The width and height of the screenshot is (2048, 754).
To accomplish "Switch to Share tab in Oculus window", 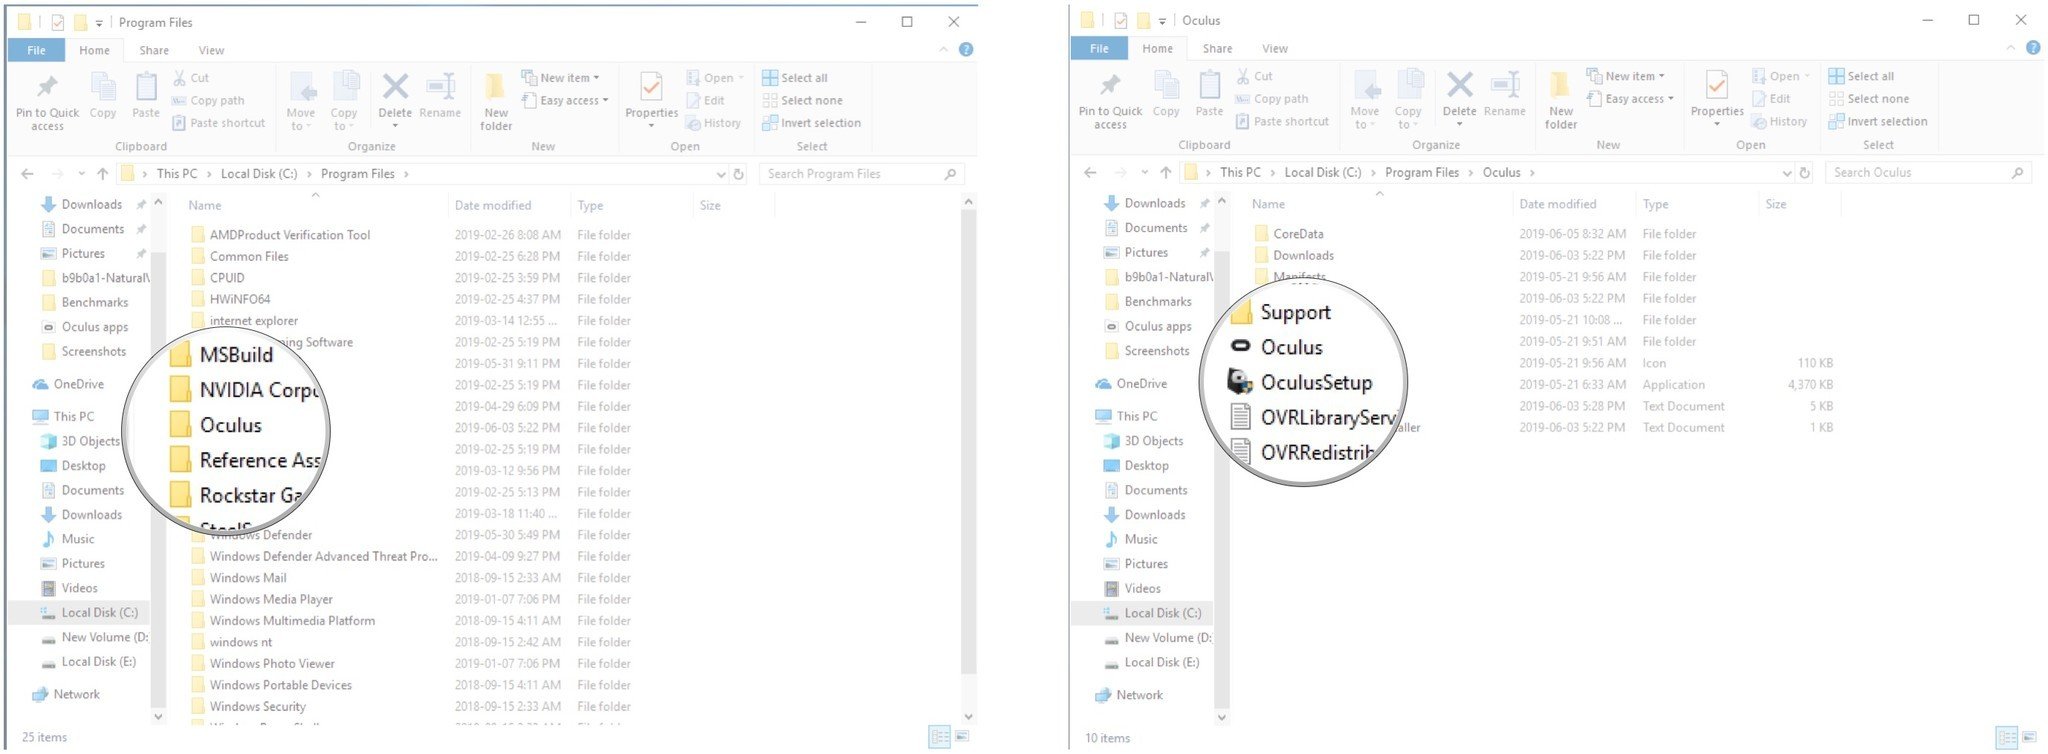I will (x=1217, y=48).
